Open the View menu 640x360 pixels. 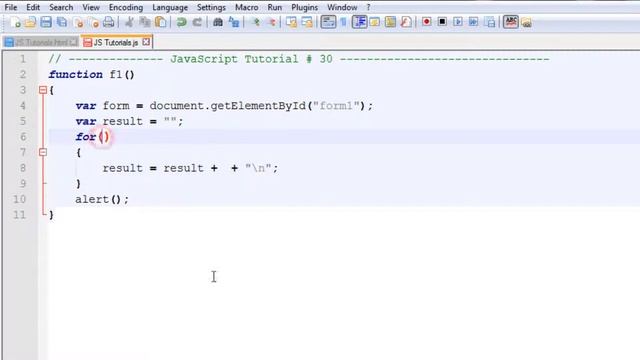91,7
